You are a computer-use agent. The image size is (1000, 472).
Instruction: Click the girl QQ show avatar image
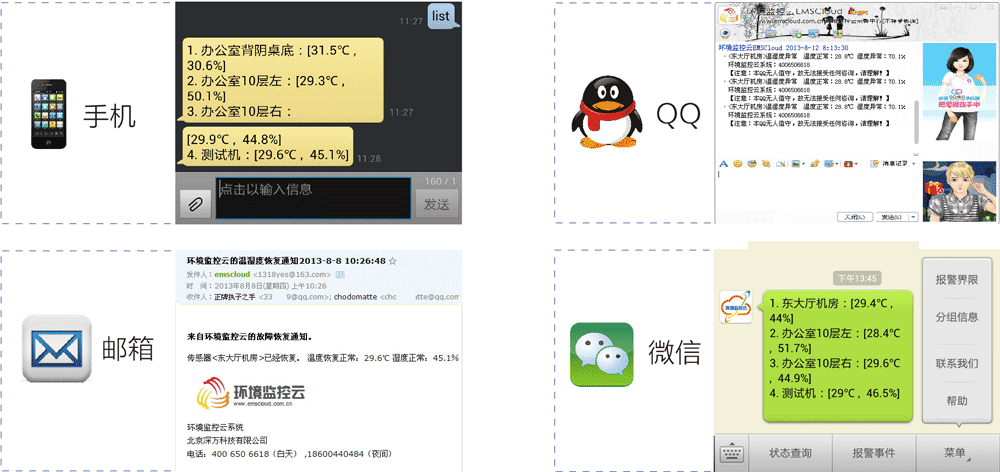960,93
